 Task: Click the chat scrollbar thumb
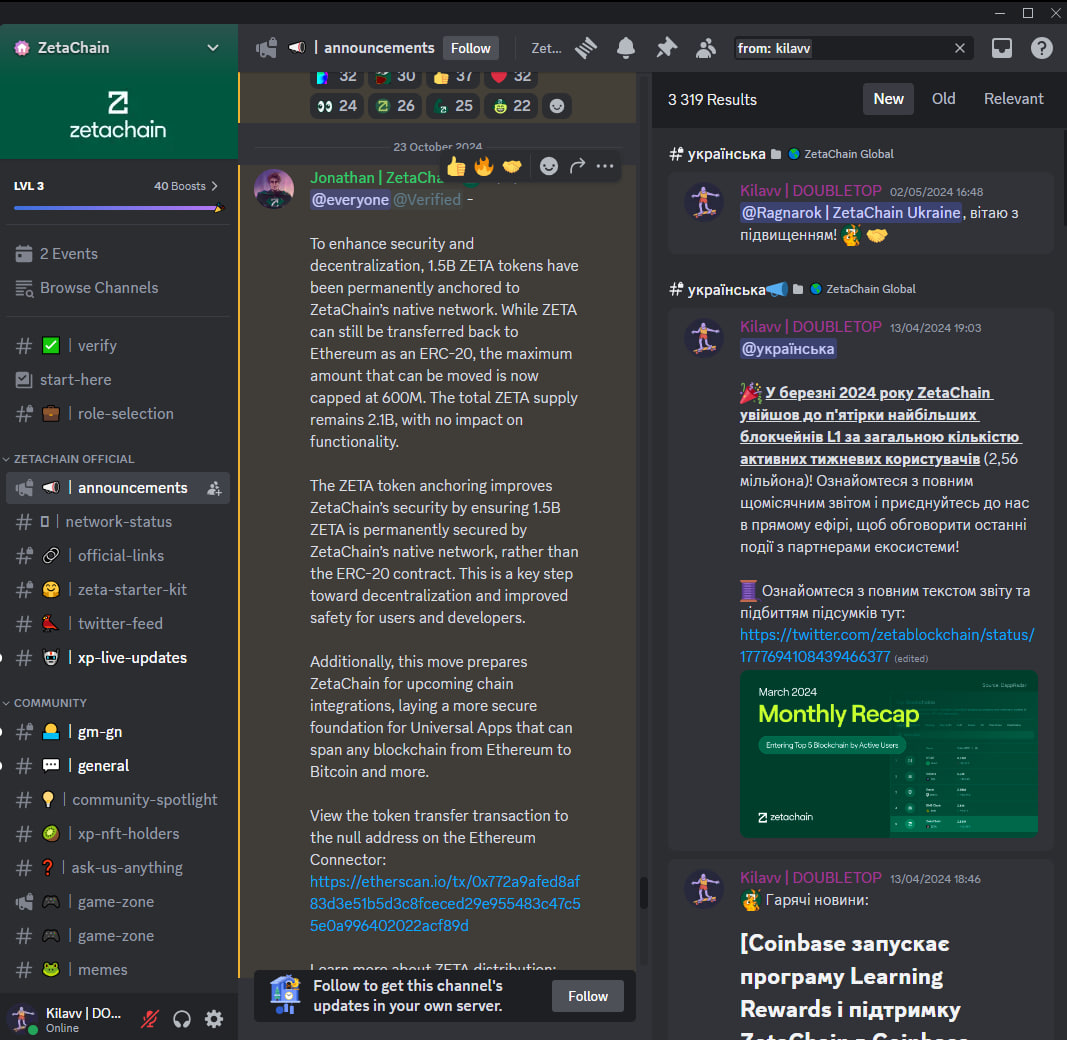click(x=644, y=892)
